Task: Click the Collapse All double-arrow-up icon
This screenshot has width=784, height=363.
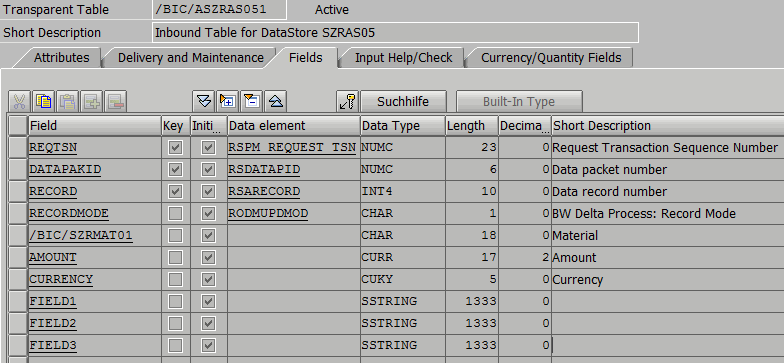Action: [276, 102]
